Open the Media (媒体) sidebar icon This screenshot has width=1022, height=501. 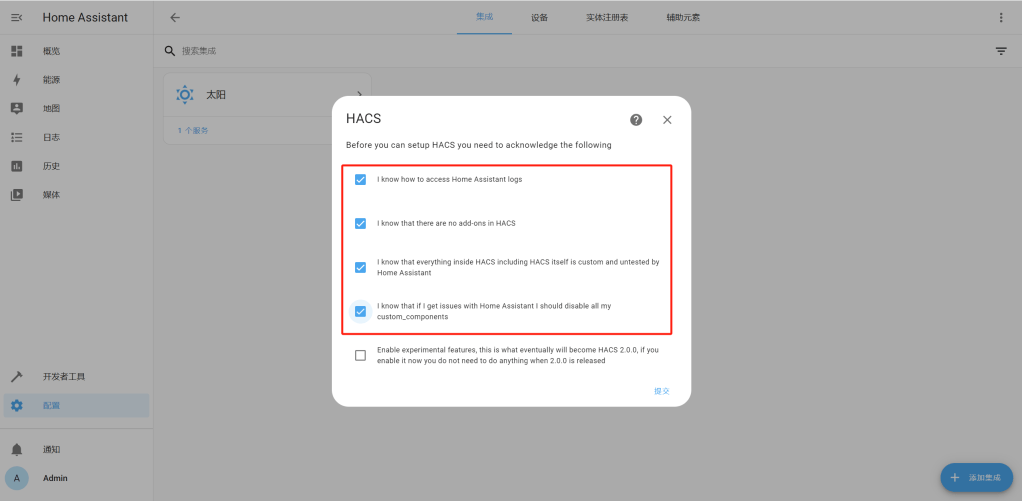point(17,195)
